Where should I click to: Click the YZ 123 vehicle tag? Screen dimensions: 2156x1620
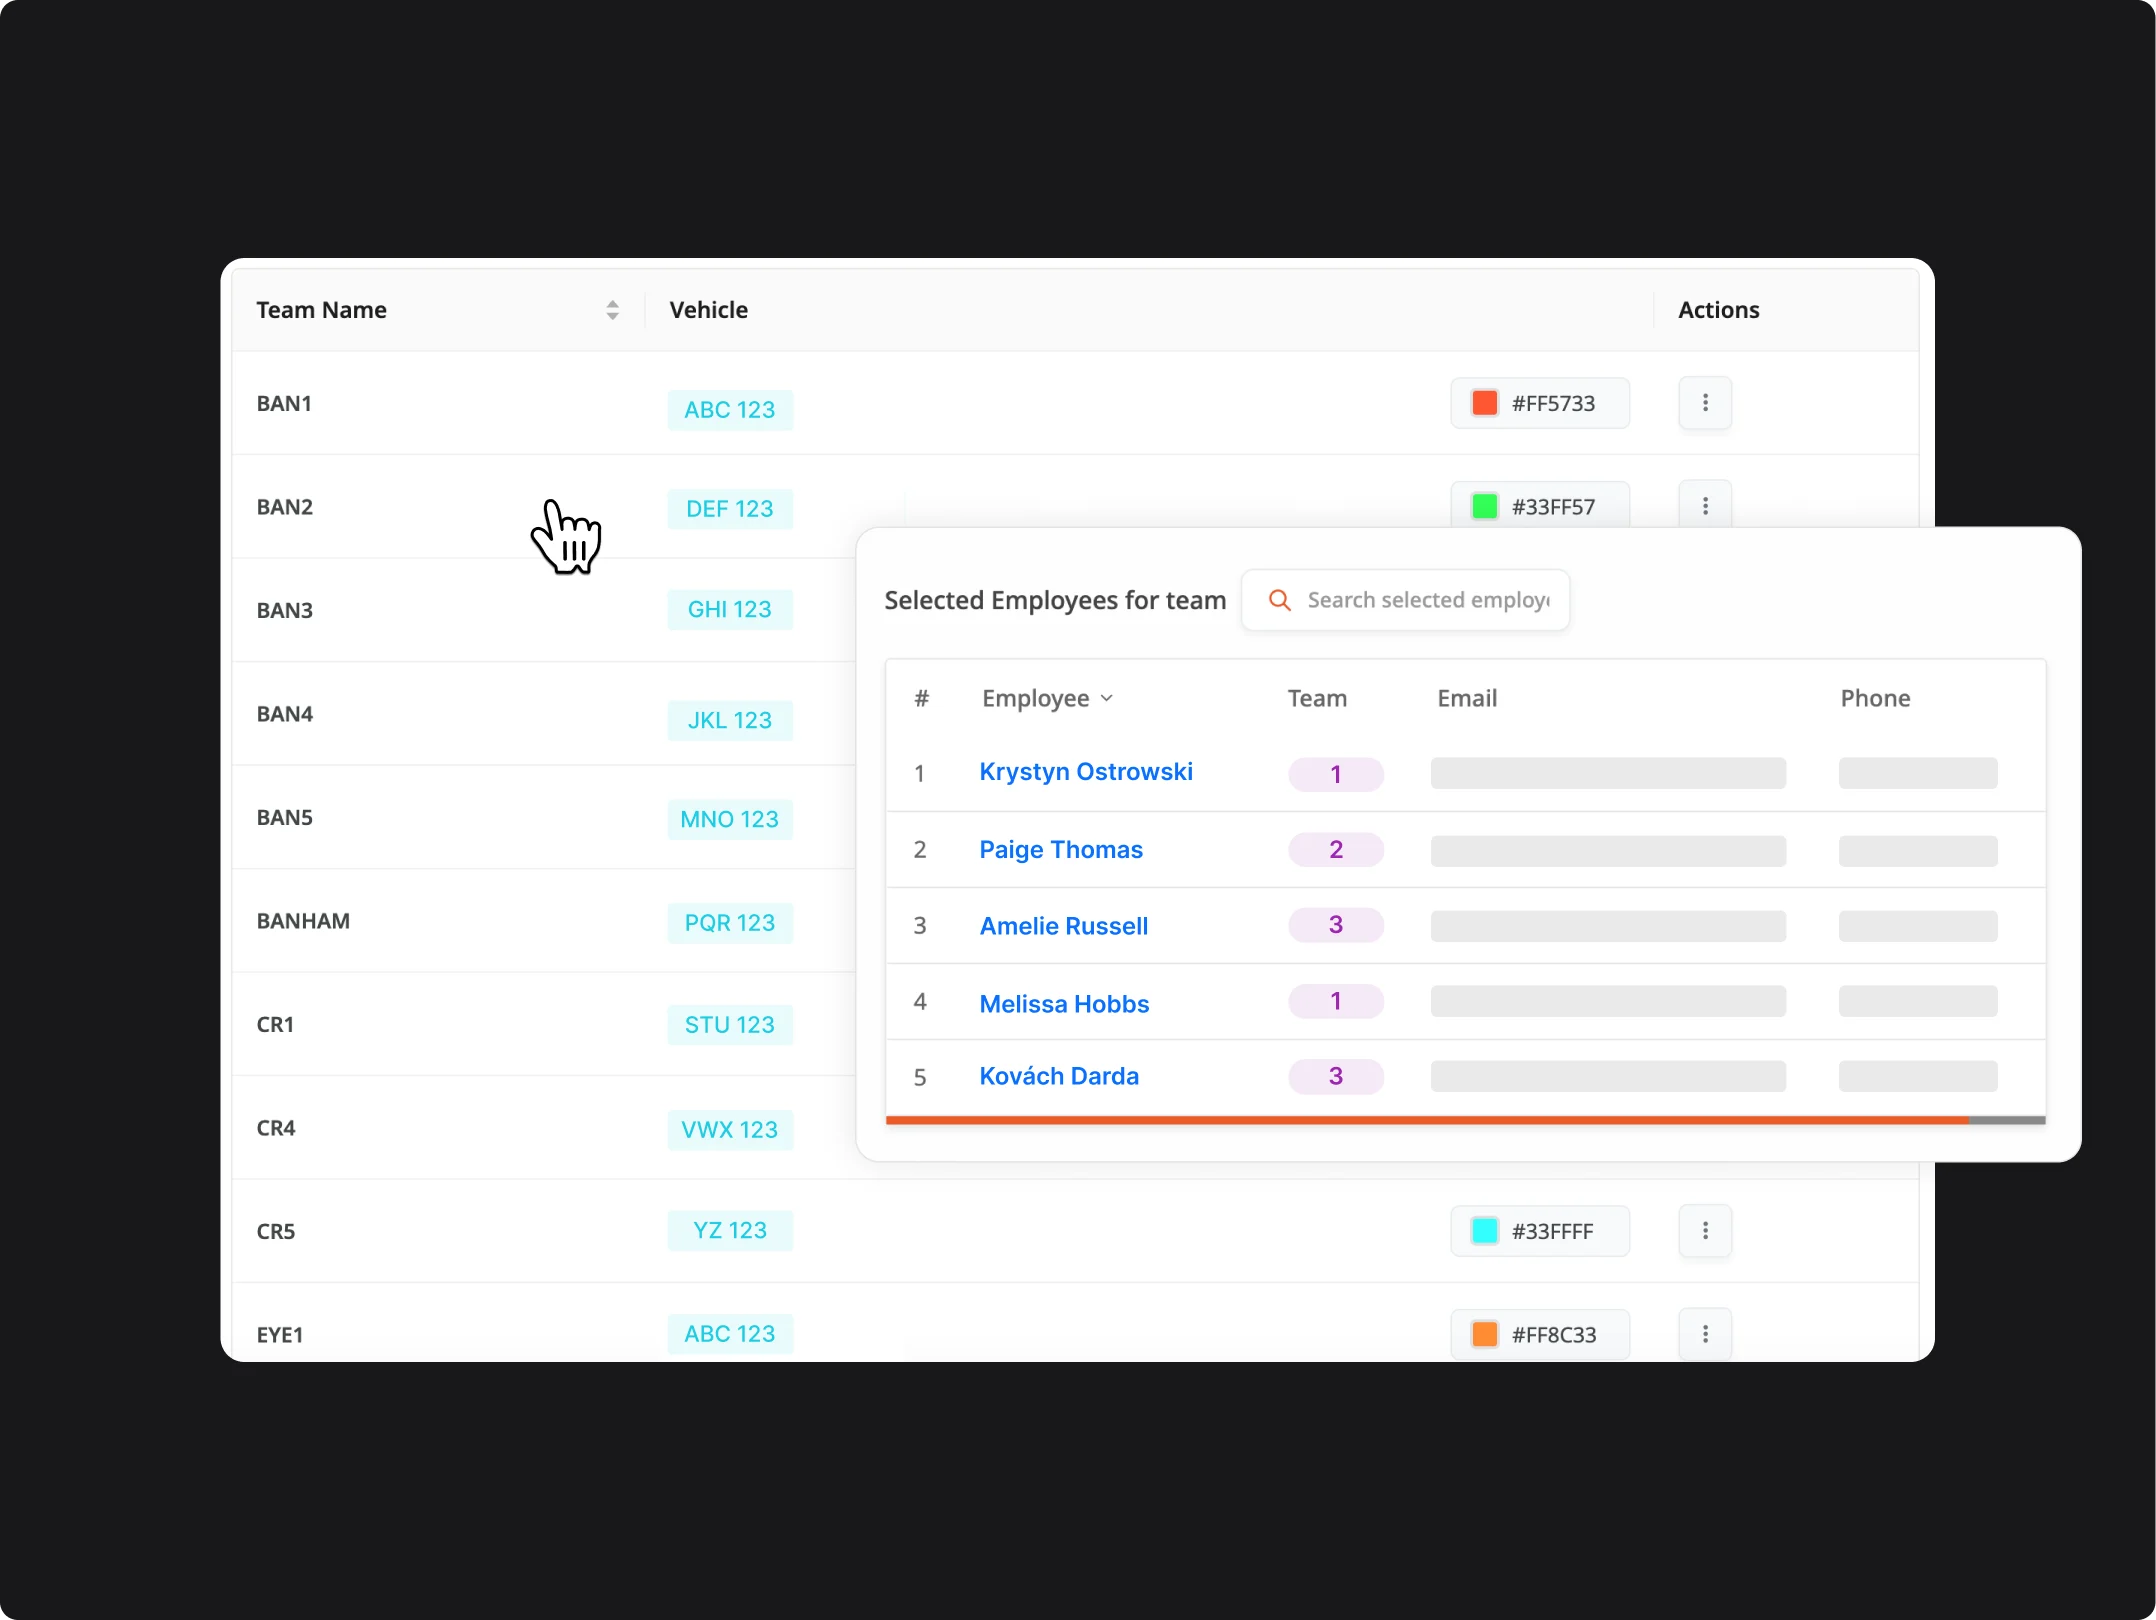tap(729, 1230)
